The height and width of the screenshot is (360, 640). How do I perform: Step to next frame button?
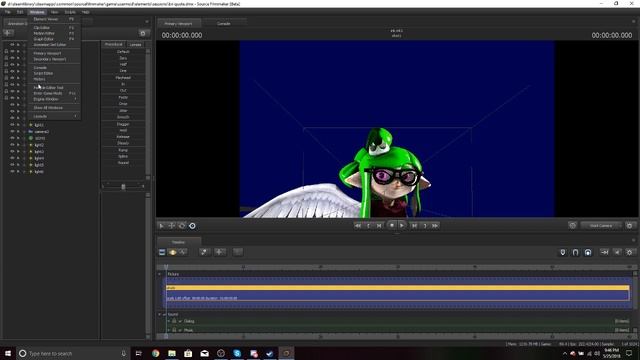click(x=414, y=225)
